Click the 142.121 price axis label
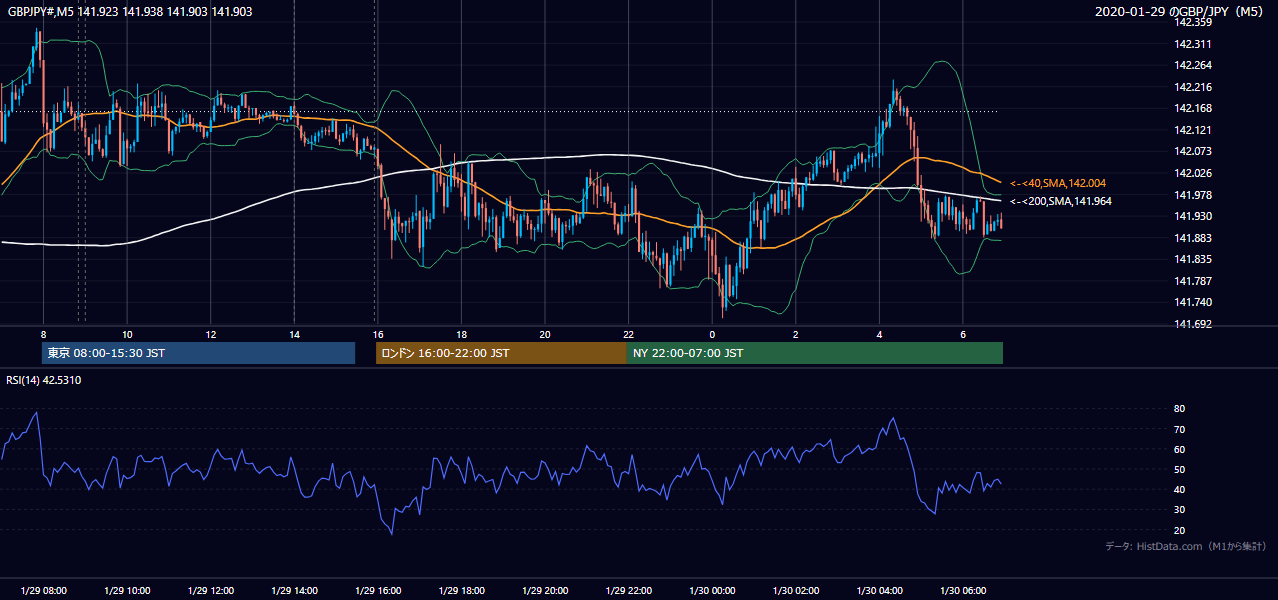Viewport: 1278px width, 600px height. [x=1193, y=130]
